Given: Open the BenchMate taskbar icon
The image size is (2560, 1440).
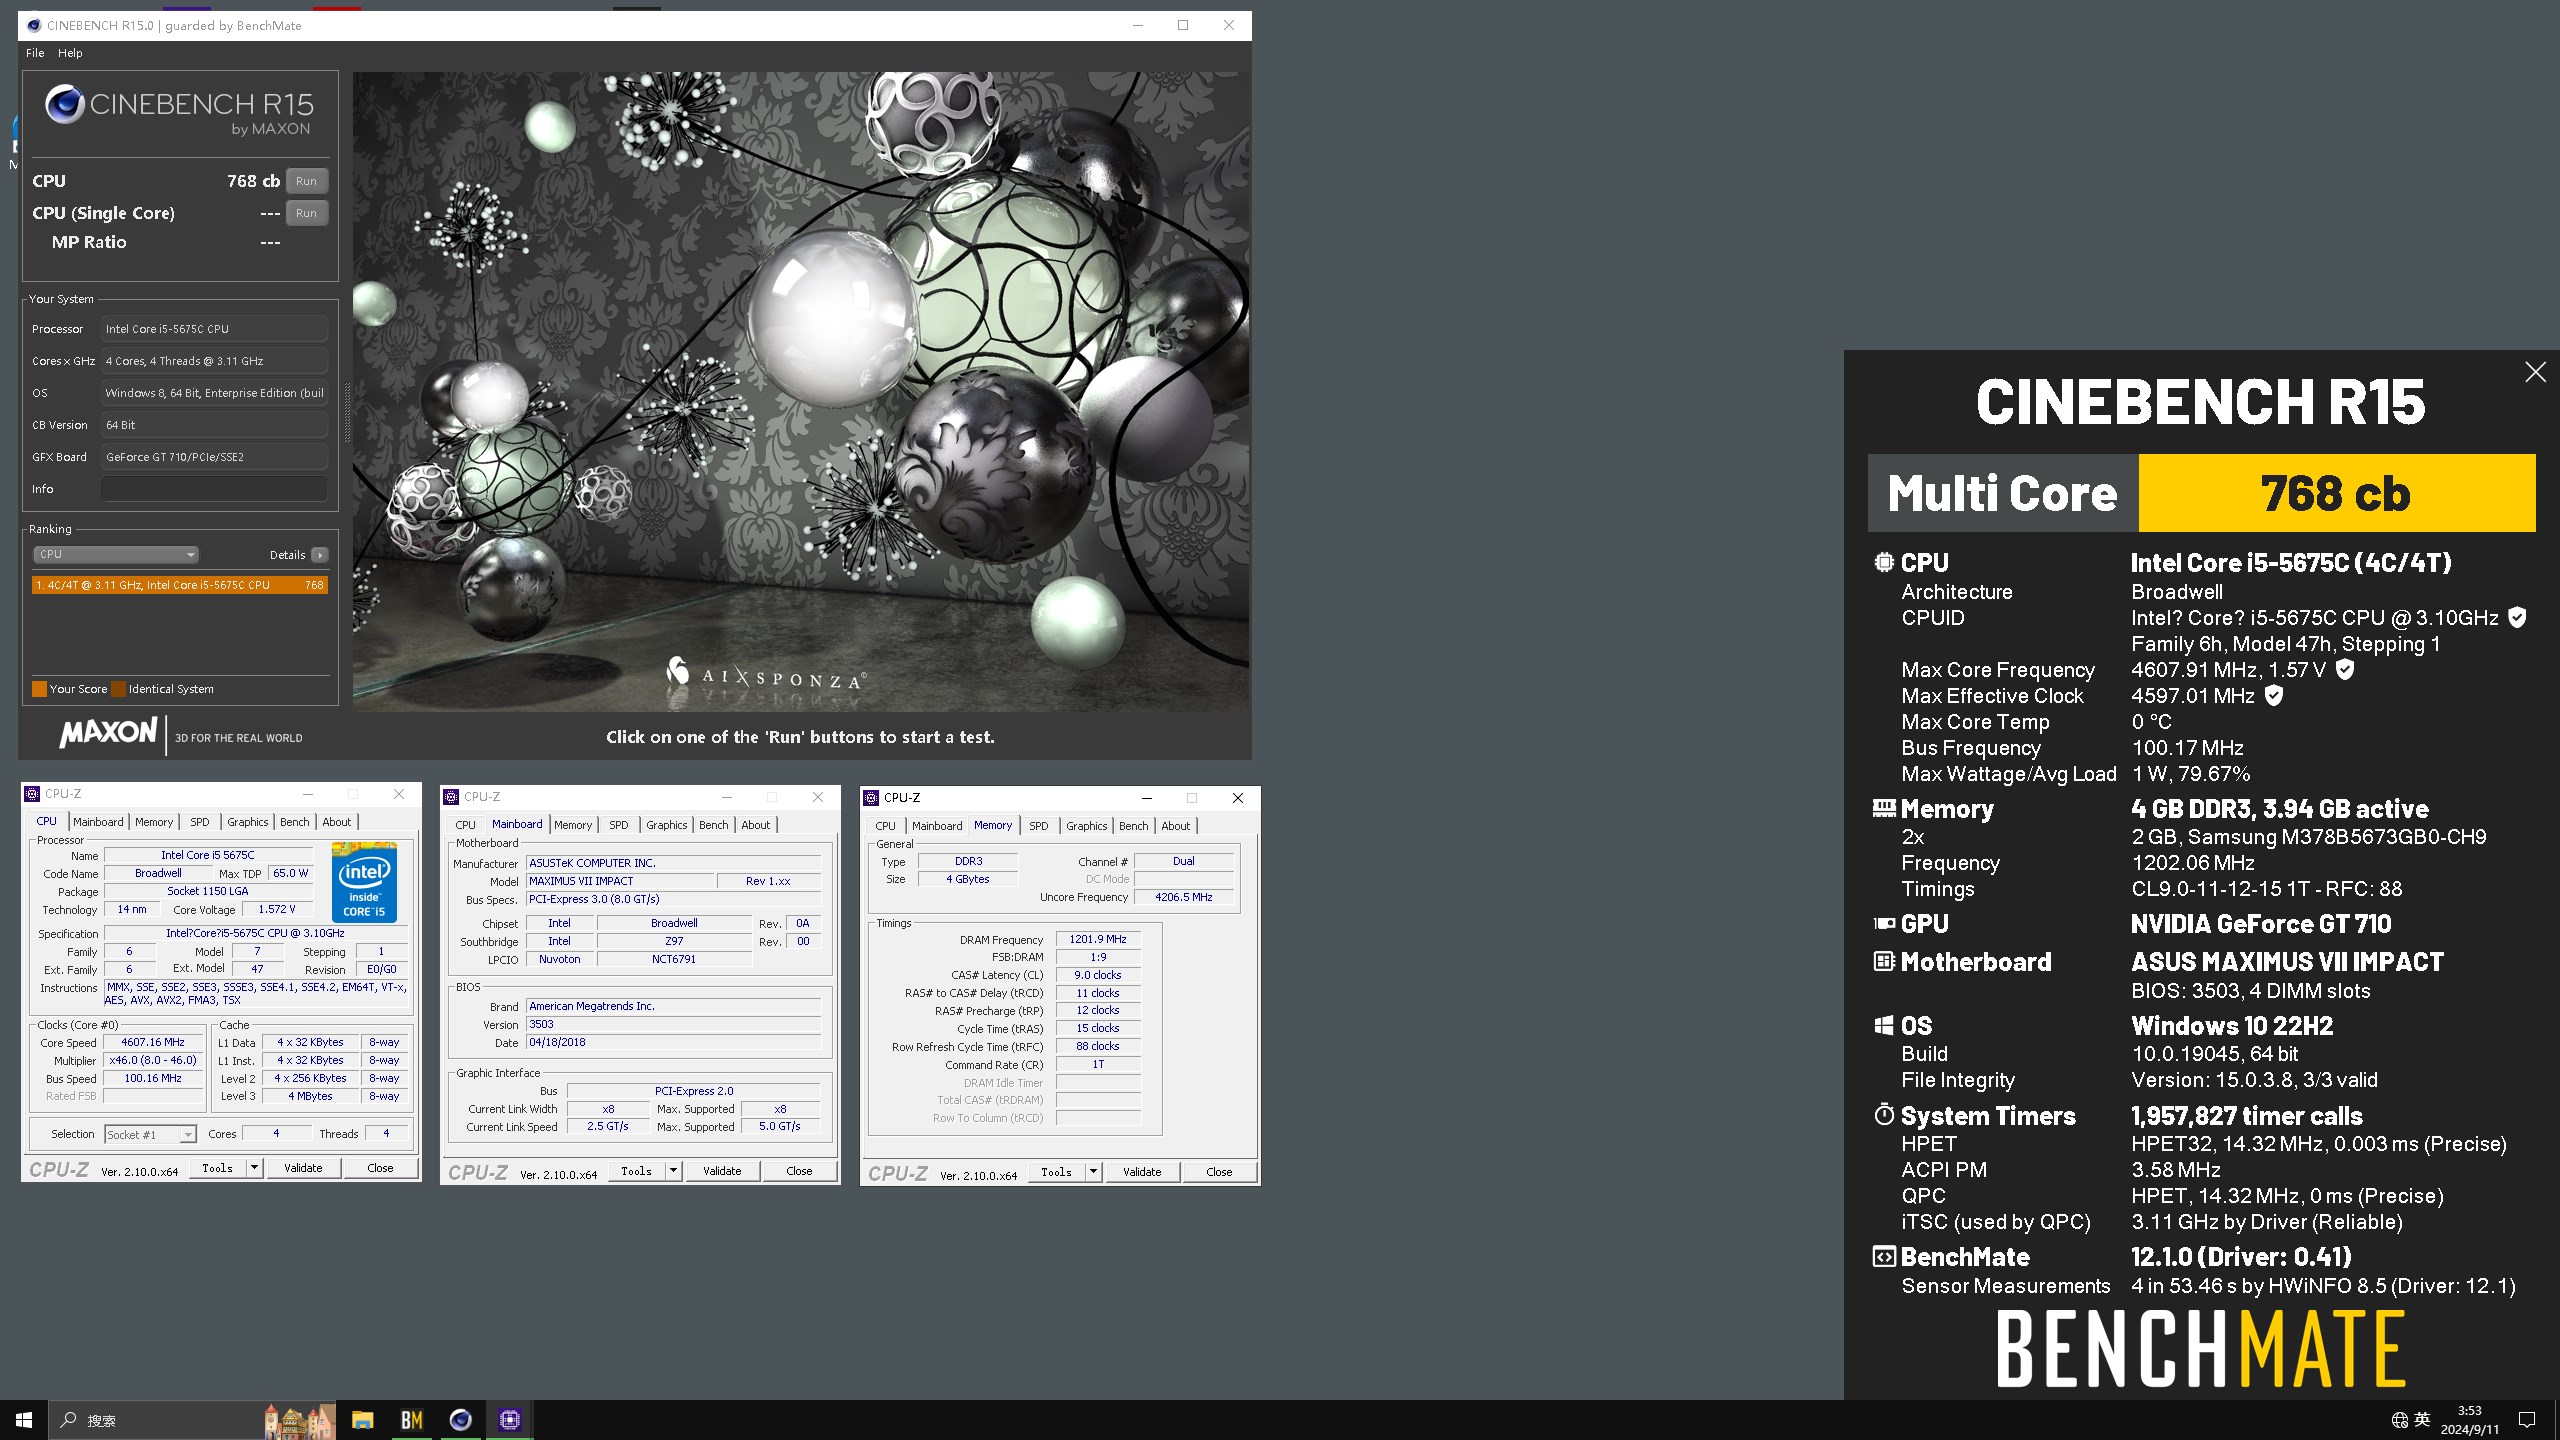Looking at the screenshot, I should (x=411, y=1420).
